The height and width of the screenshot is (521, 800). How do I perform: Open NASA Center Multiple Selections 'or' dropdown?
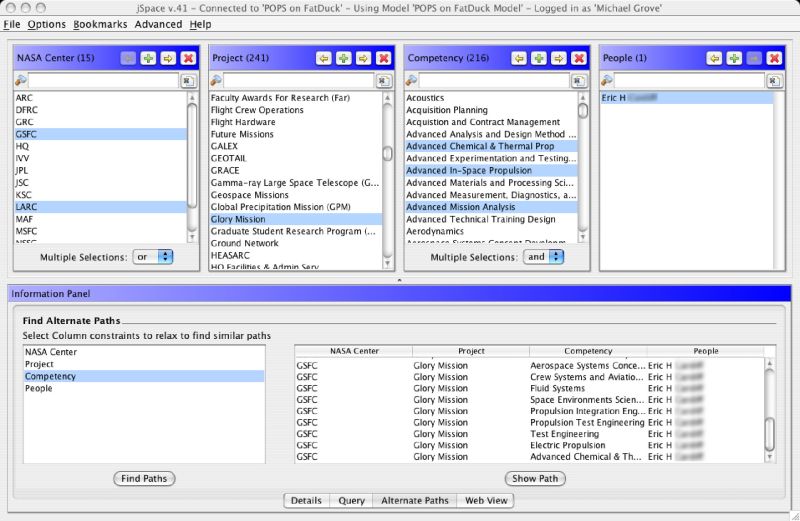[154, 257]
